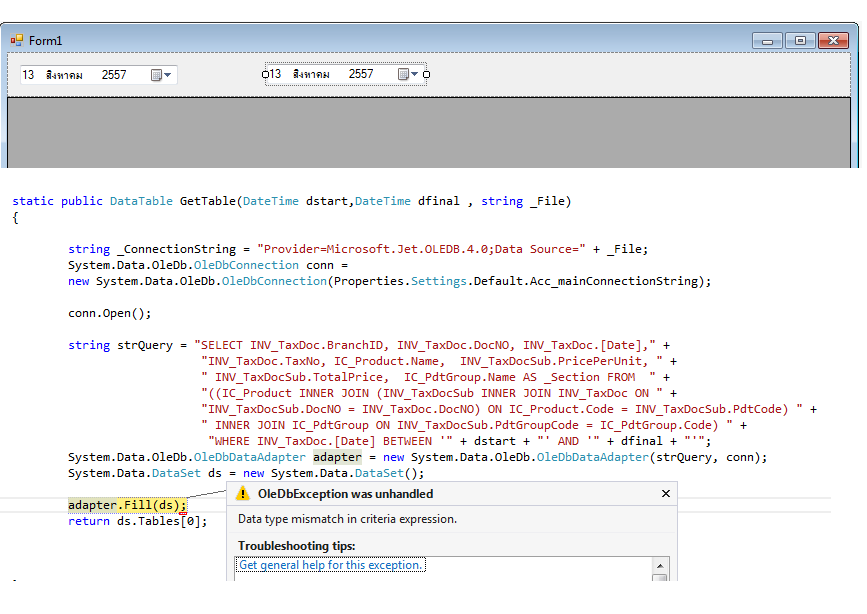The height and width of the screenshot is (614, 867).
Task: Click left resize handle of selected date picker
Action: 266,74
